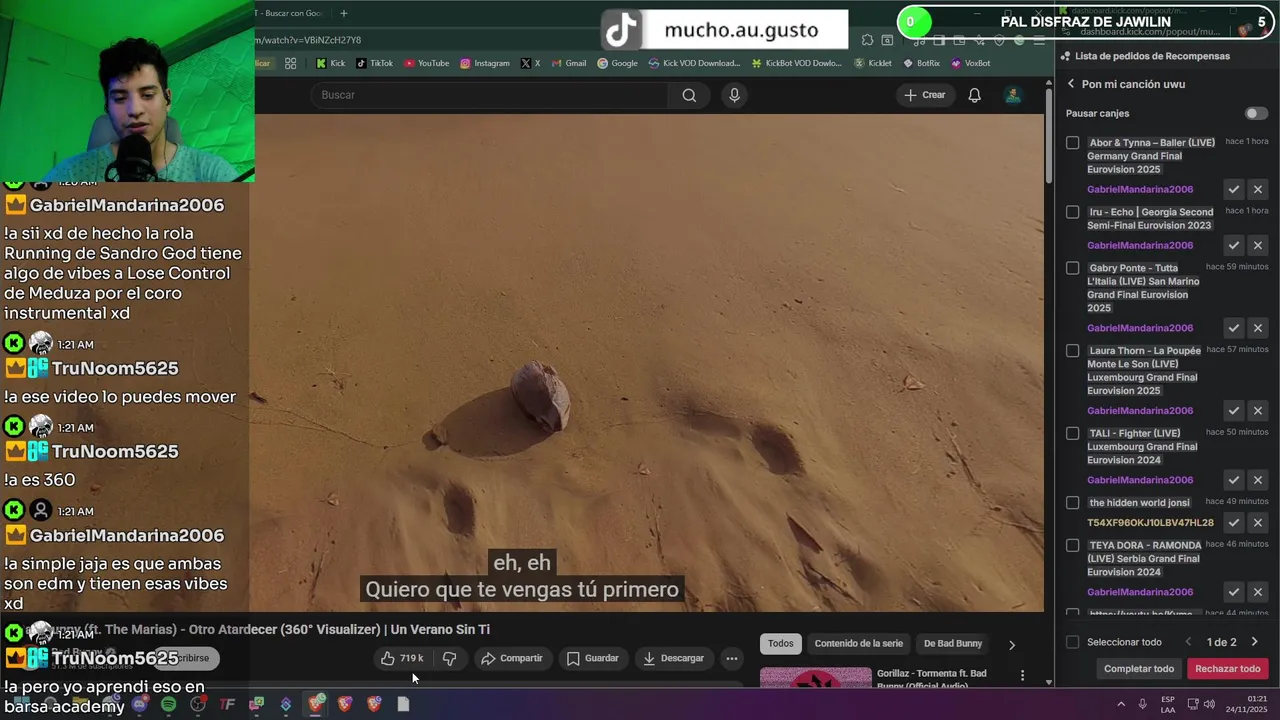Check the TEYA DORA RAMONDA checkbox
The image size is (1280, 720).
(x=1073, y=545)
